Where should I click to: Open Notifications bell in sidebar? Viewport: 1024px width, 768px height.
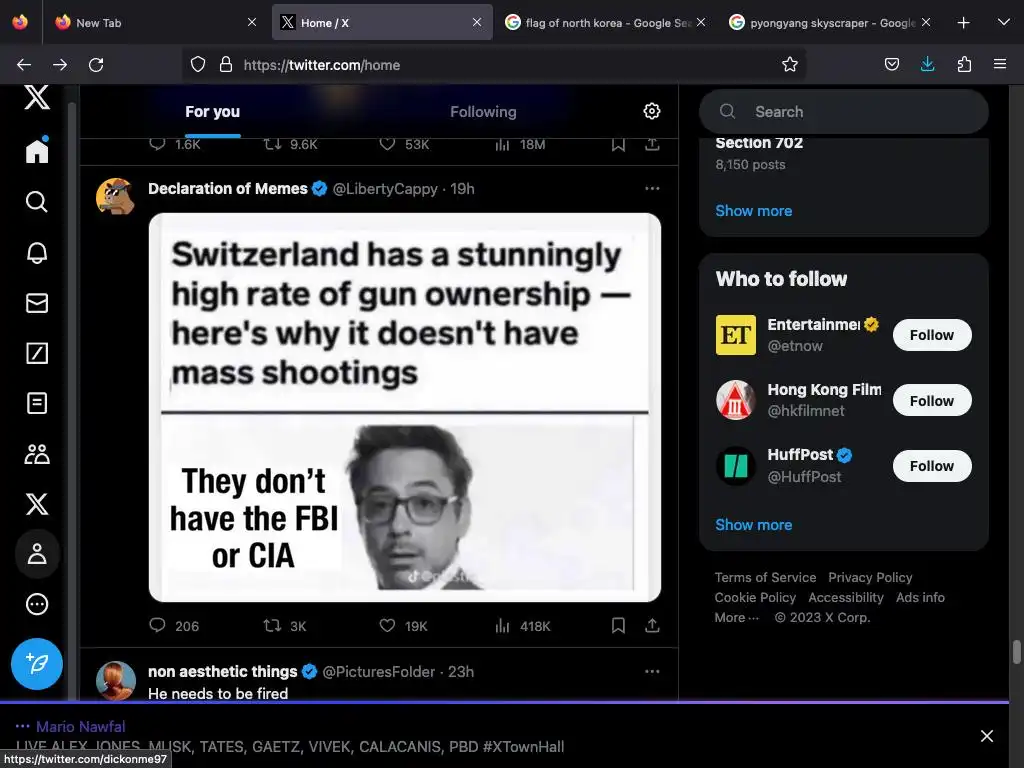point(37,252)
